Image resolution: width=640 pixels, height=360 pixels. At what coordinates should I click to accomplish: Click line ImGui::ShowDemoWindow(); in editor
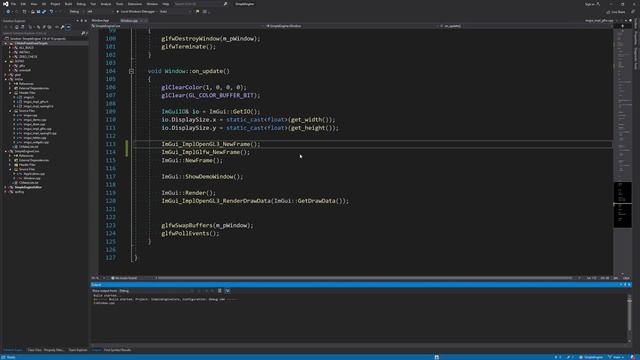click(202, 176)
